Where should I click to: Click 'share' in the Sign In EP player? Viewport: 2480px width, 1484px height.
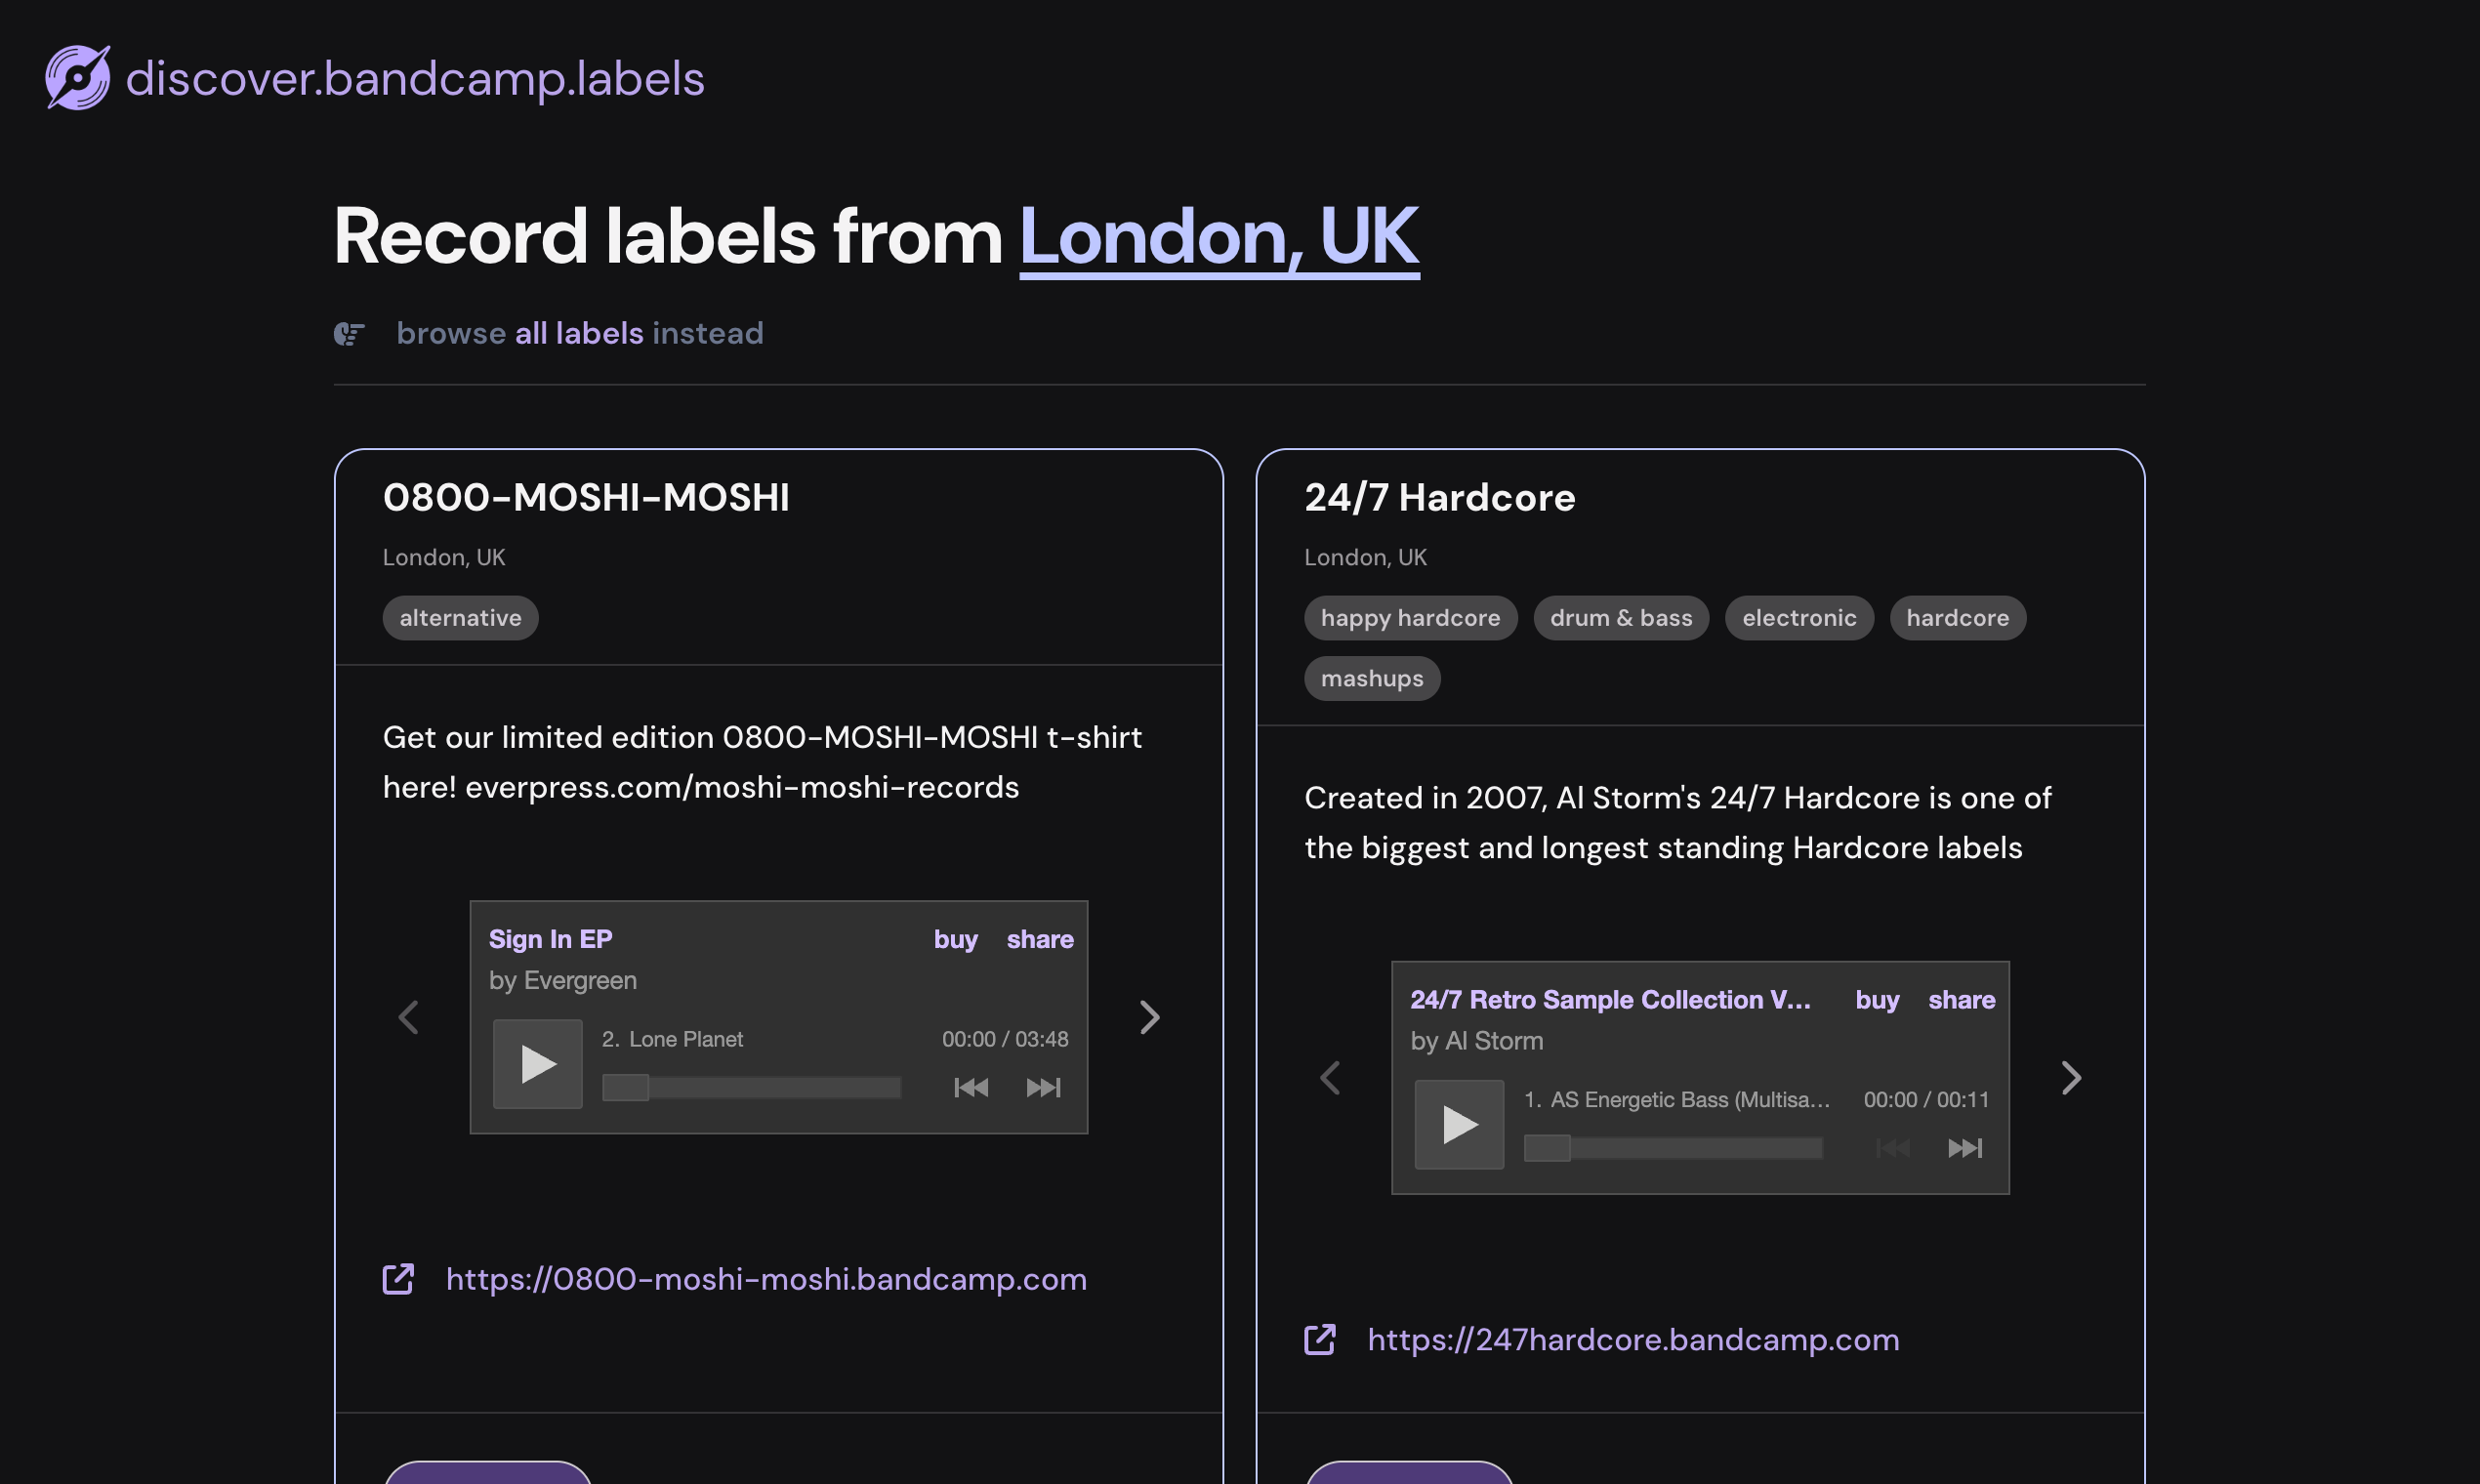tap(1040, 939)
